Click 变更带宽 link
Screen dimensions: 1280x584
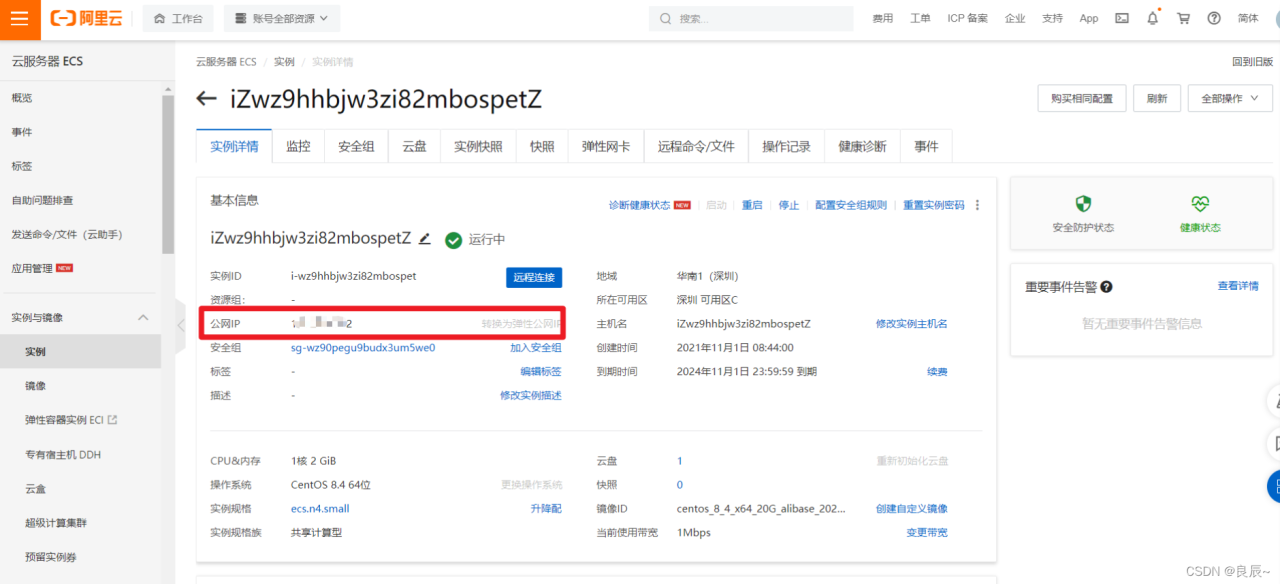coord(927,533)
